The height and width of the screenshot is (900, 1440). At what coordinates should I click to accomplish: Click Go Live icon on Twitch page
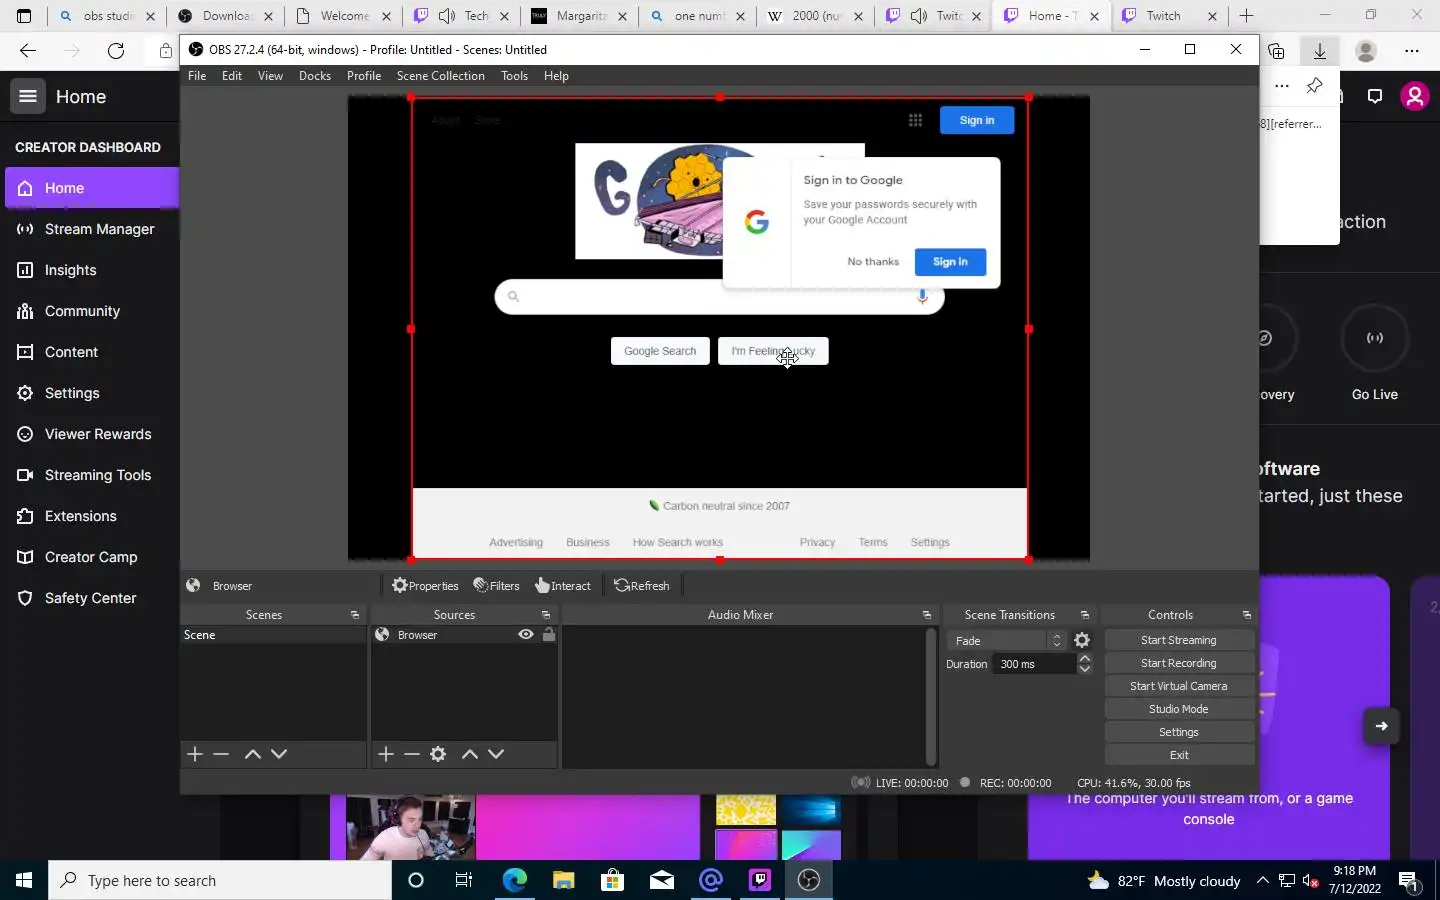pyautogui.click(x=1375, y=338)
